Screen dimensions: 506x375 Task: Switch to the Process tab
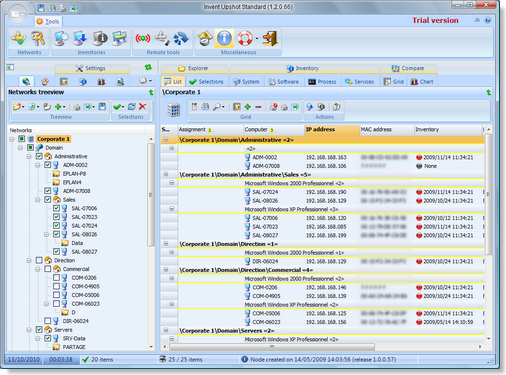click(x=322, y=82)
